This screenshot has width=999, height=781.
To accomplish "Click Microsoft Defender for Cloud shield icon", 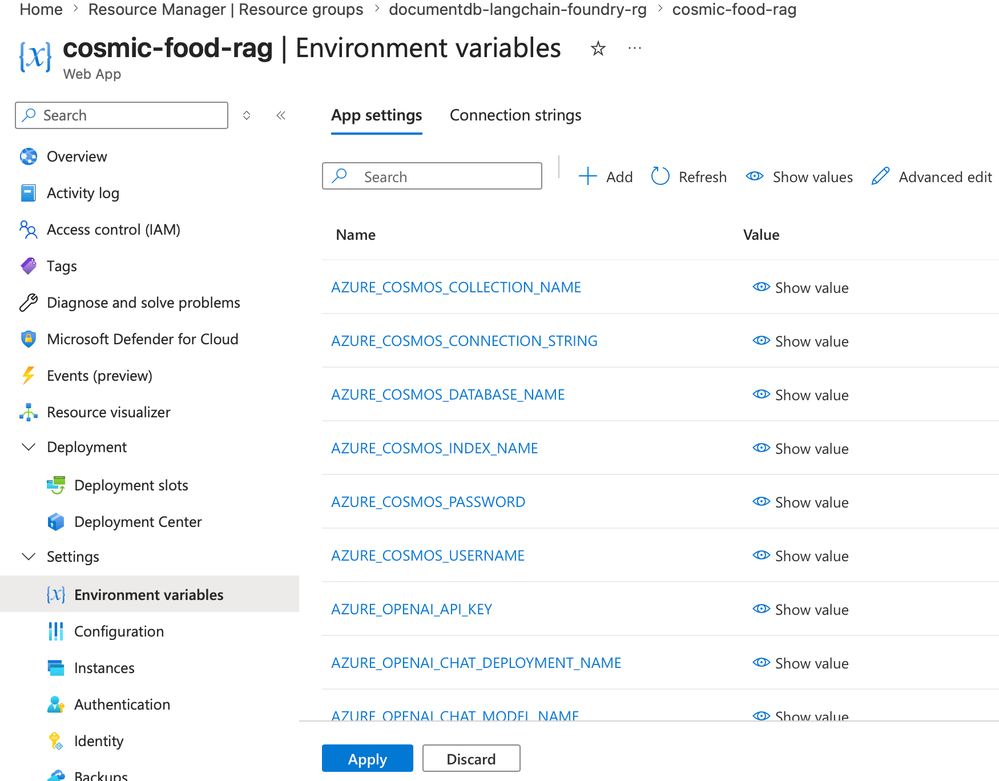I will click(x=28, y=339).
